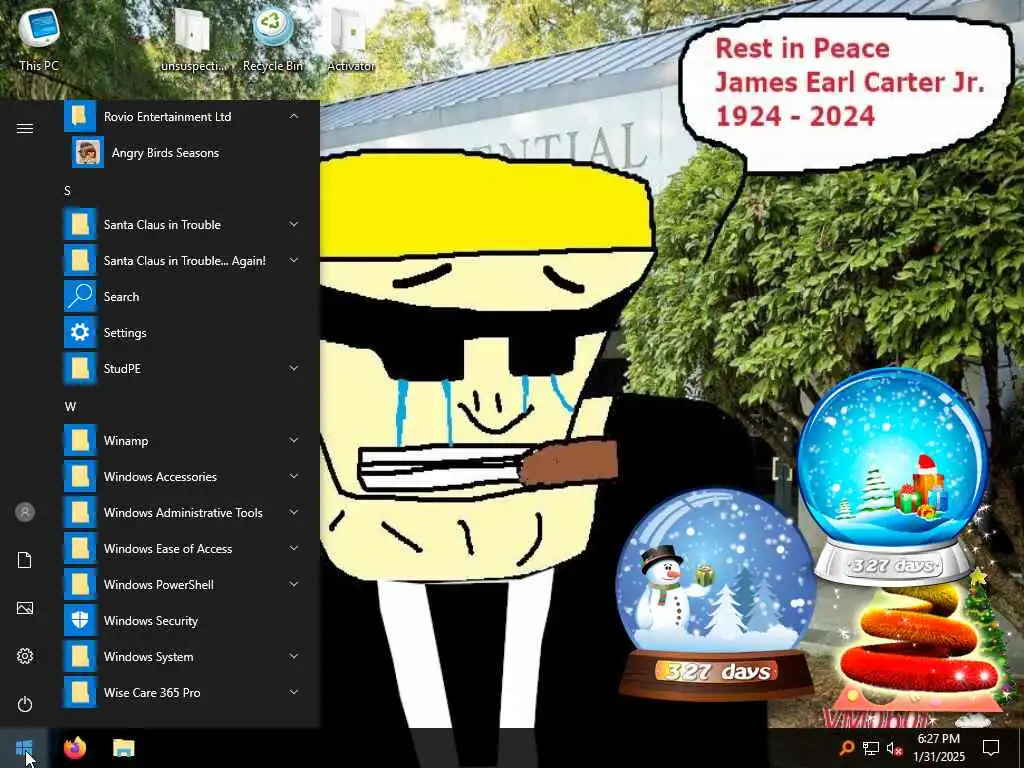Open Documents from the Start rail

(x=25, y=560)
